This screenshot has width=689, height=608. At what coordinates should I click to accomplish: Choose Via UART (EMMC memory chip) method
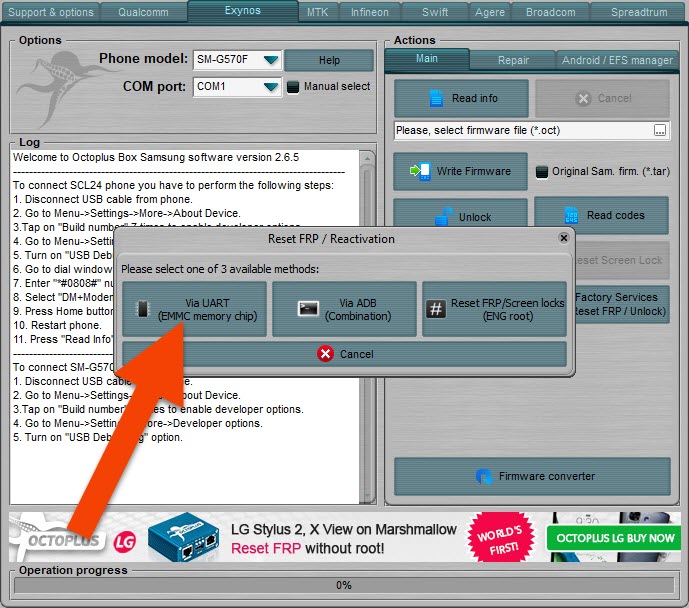pos(194,309)
